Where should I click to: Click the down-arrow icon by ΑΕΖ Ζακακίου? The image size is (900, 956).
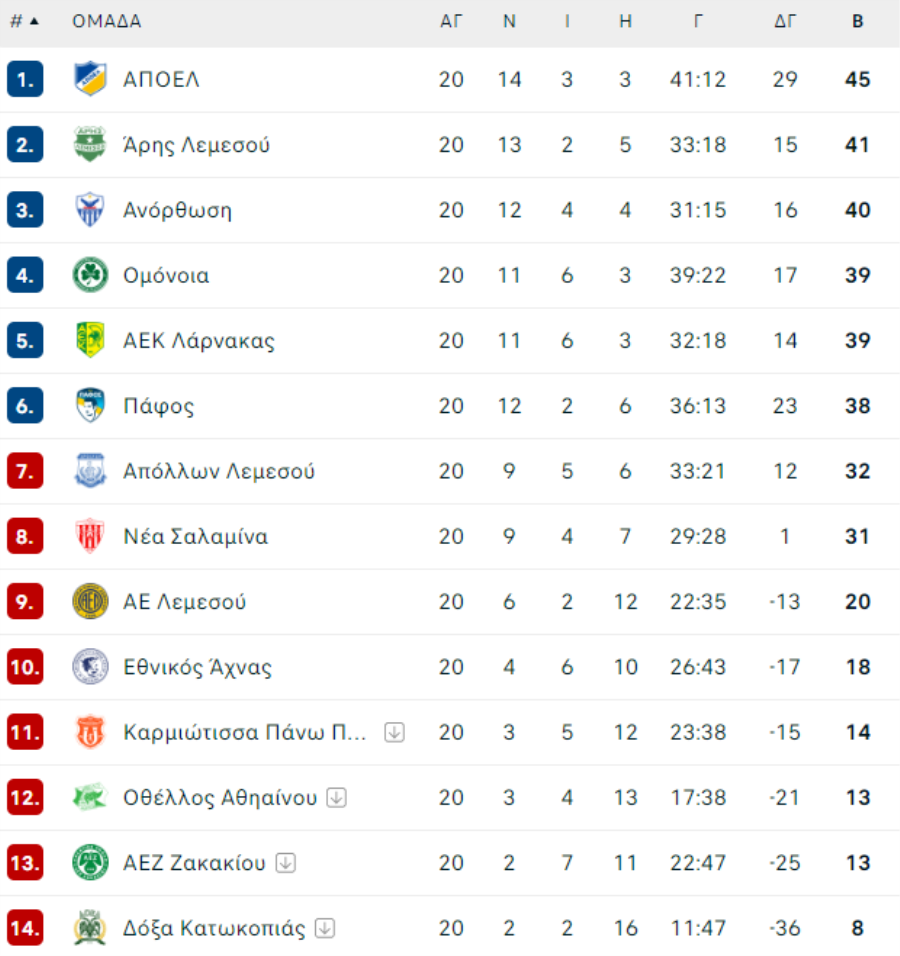285,863
